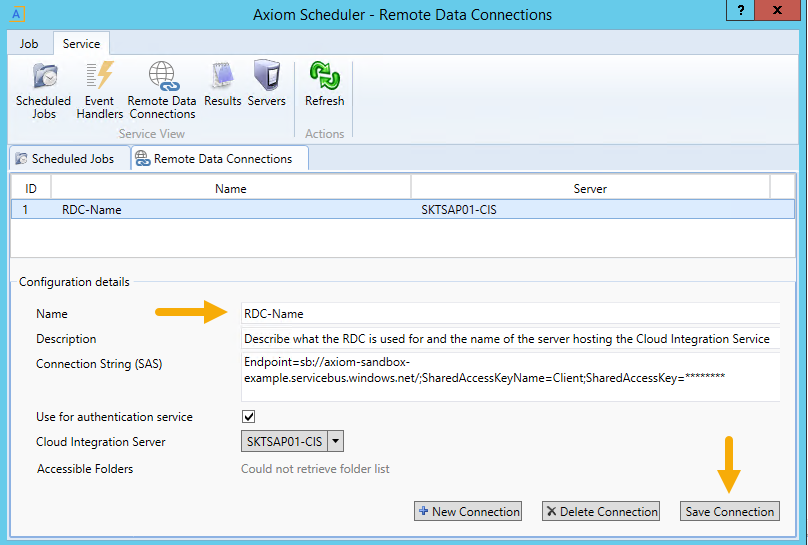This screenshot has width=808, height=545.
Task: Click the SKTSAP01-CIS server cell
Action: 459,210
